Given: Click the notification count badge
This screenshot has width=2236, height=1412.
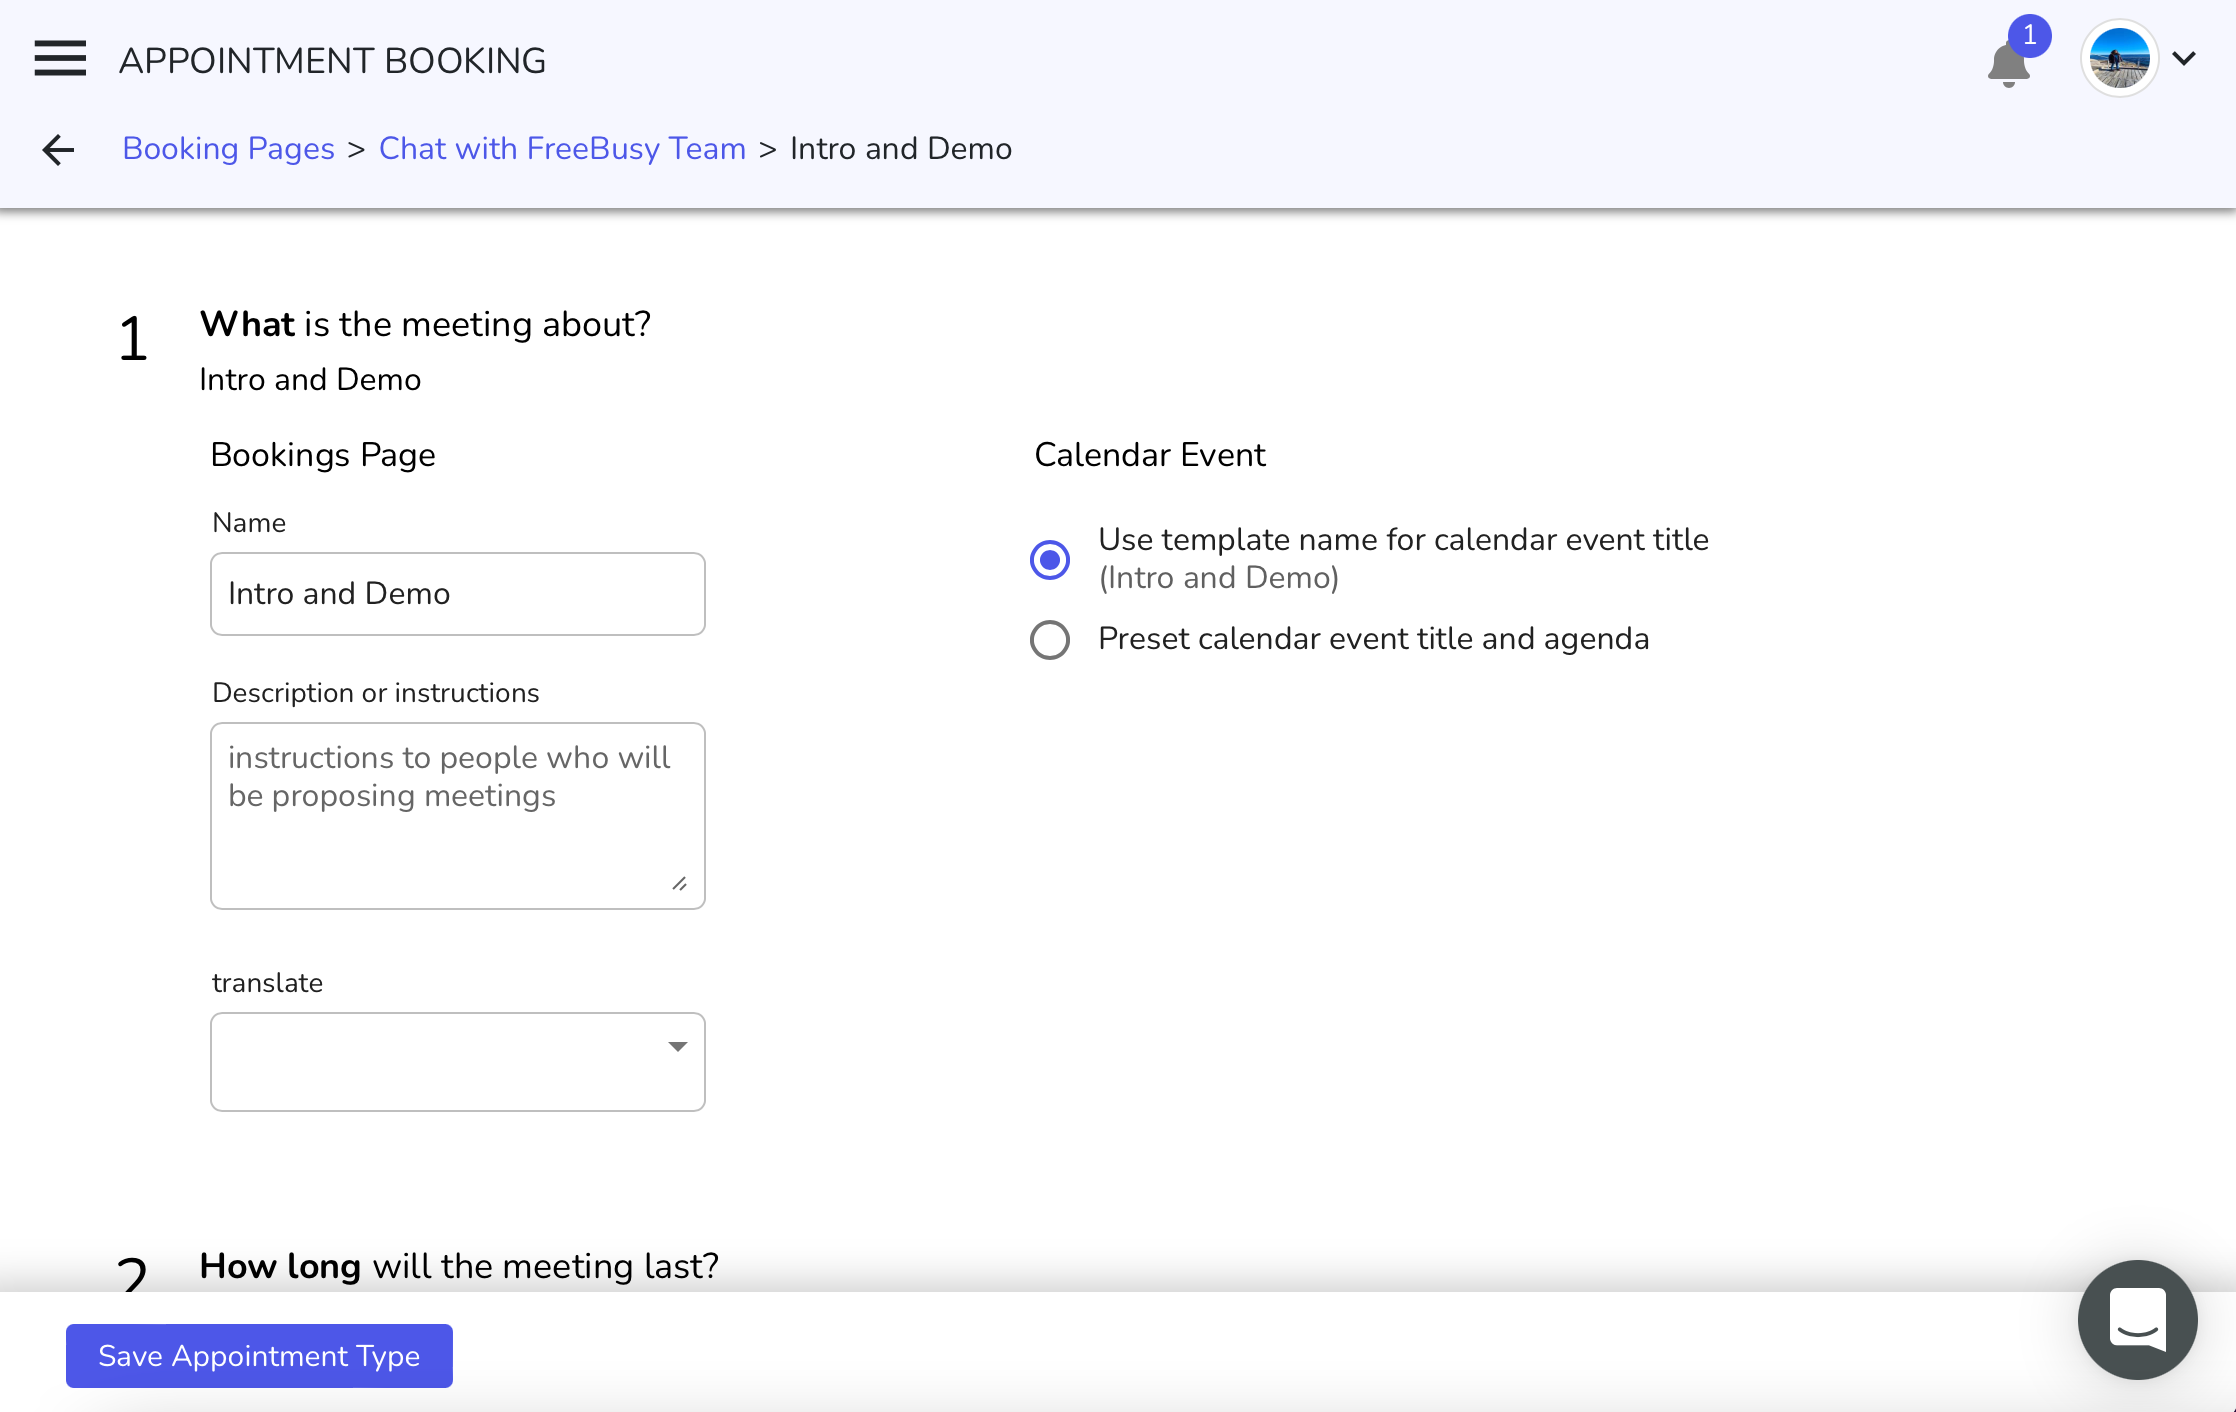Looking at the screenshot, I should point(2029,36).
